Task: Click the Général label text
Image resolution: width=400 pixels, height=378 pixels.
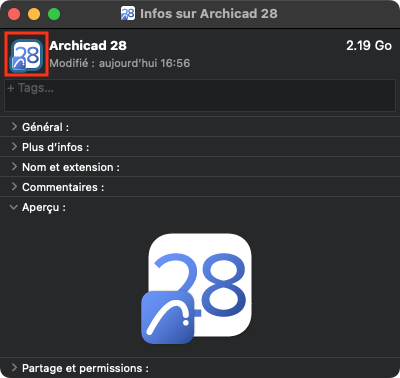Action: tap(45, 127)
